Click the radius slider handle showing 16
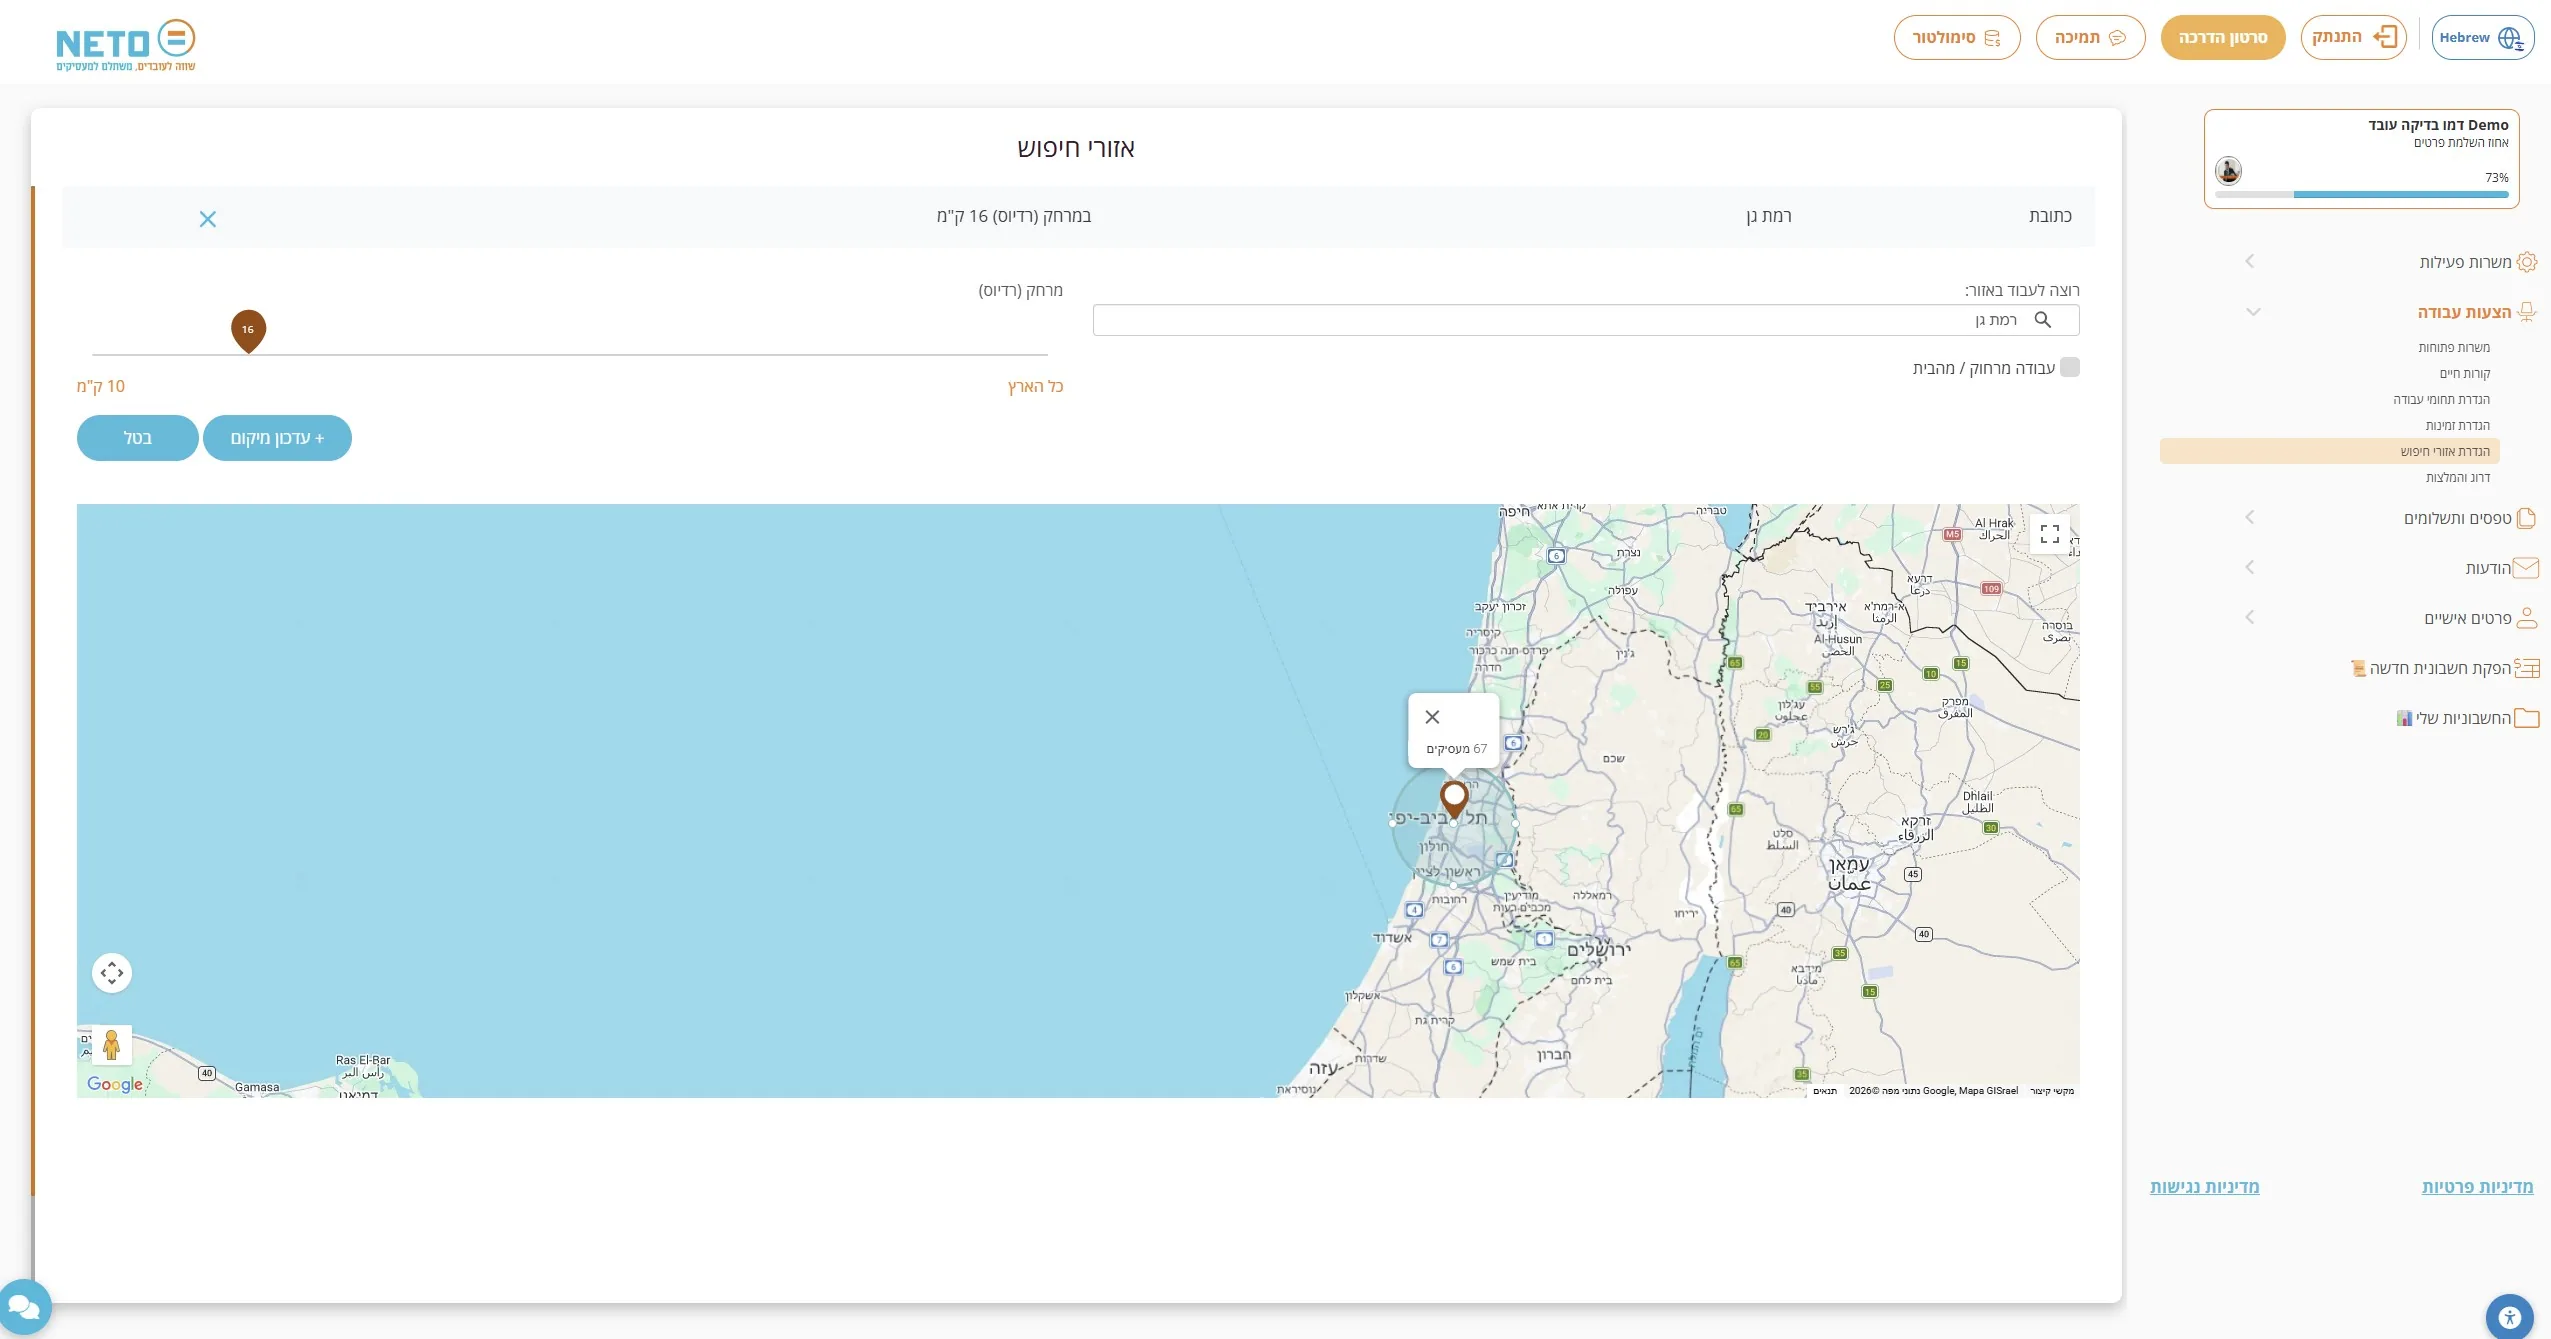 point(248,331)
